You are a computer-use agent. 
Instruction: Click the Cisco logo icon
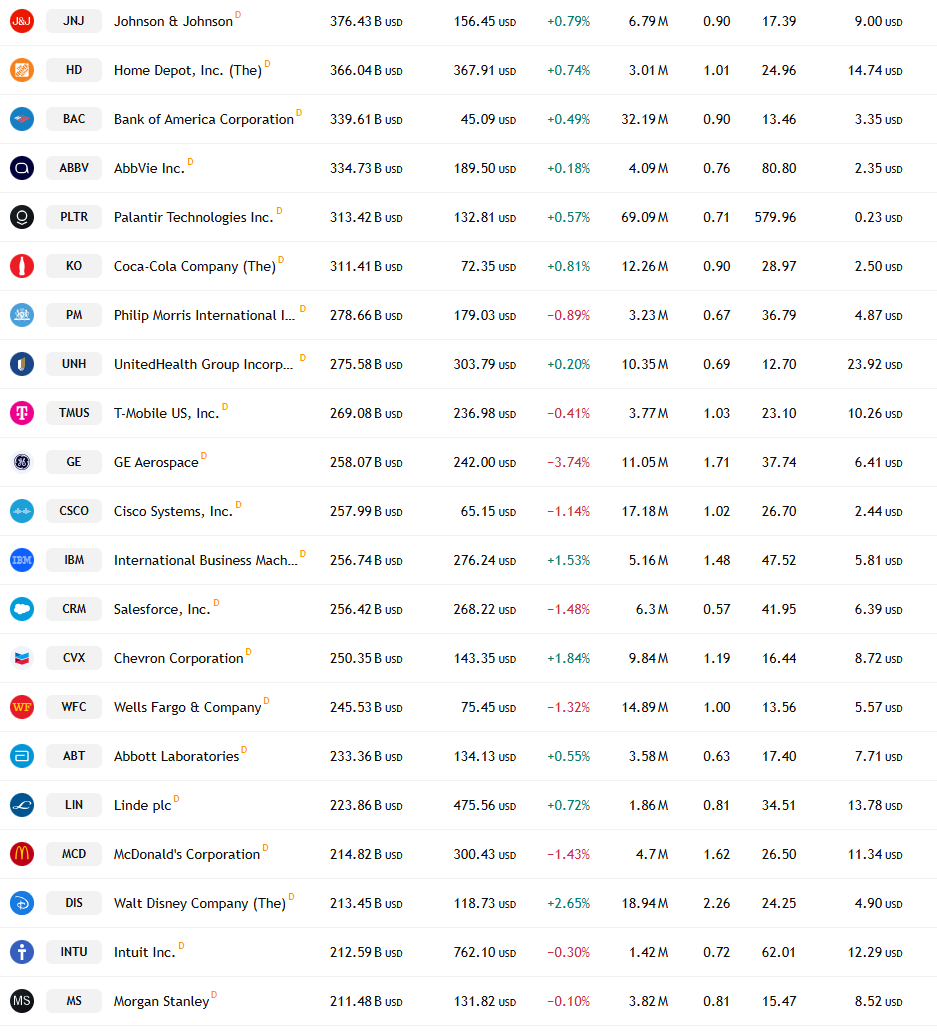click(22, 511)
